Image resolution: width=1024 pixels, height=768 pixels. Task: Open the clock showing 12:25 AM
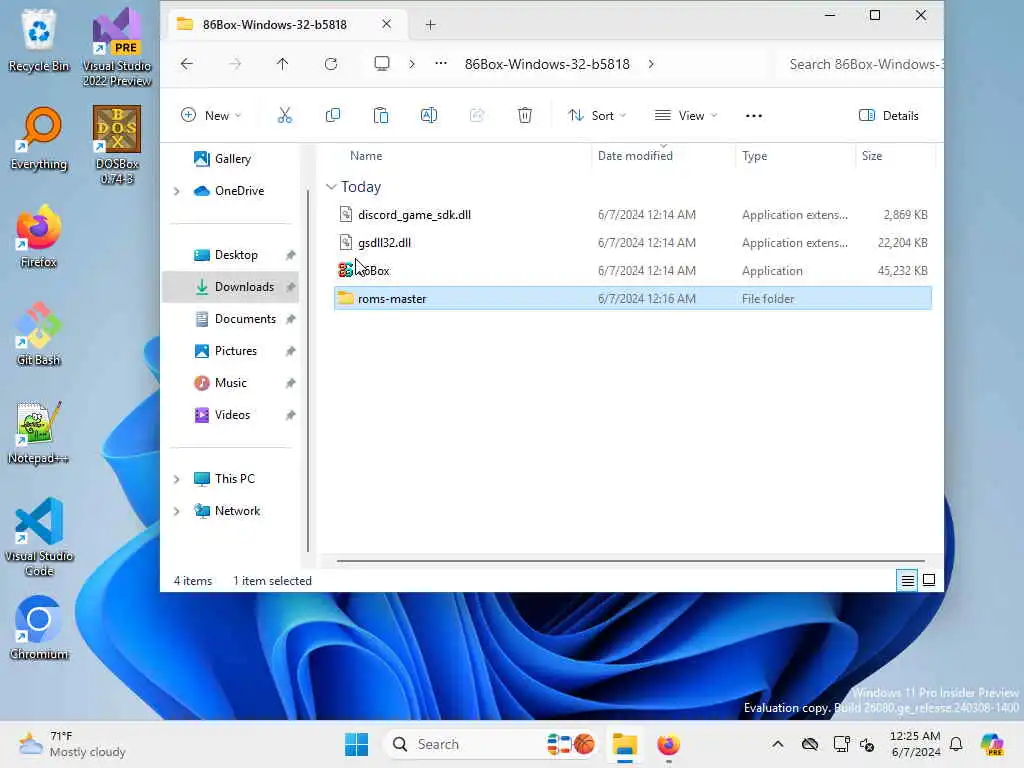click(915, 744)
